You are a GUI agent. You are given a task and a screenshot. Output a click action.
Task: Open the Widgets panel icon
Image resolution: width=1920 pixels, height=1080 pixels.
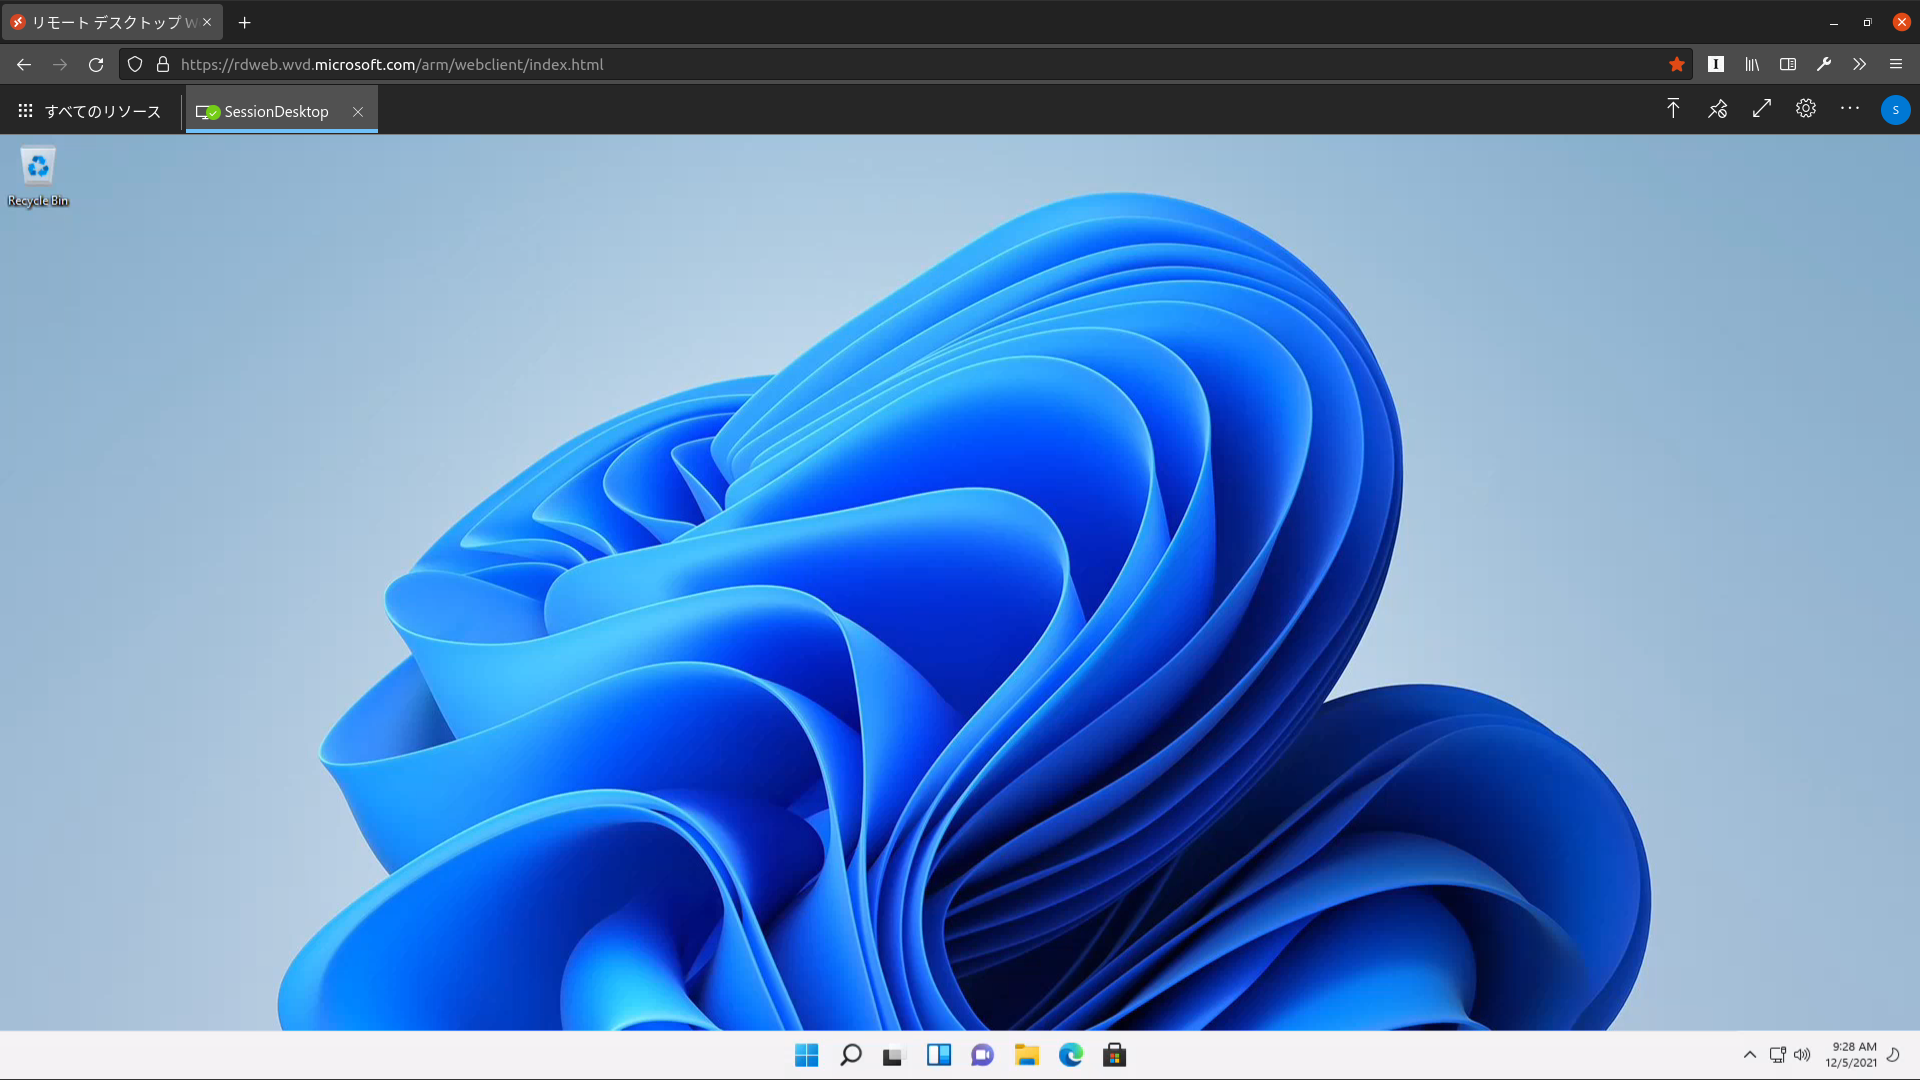[x=938, y=1055]
